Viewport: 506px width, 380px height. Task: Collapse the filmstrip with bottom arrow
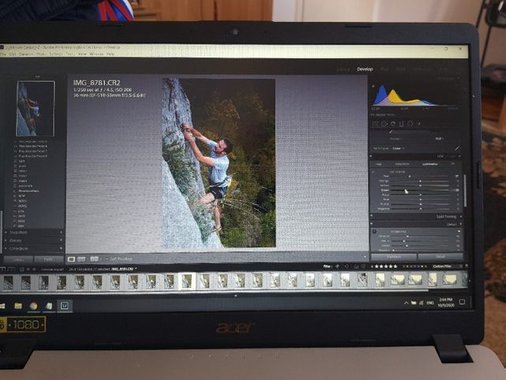pos(236,295)
